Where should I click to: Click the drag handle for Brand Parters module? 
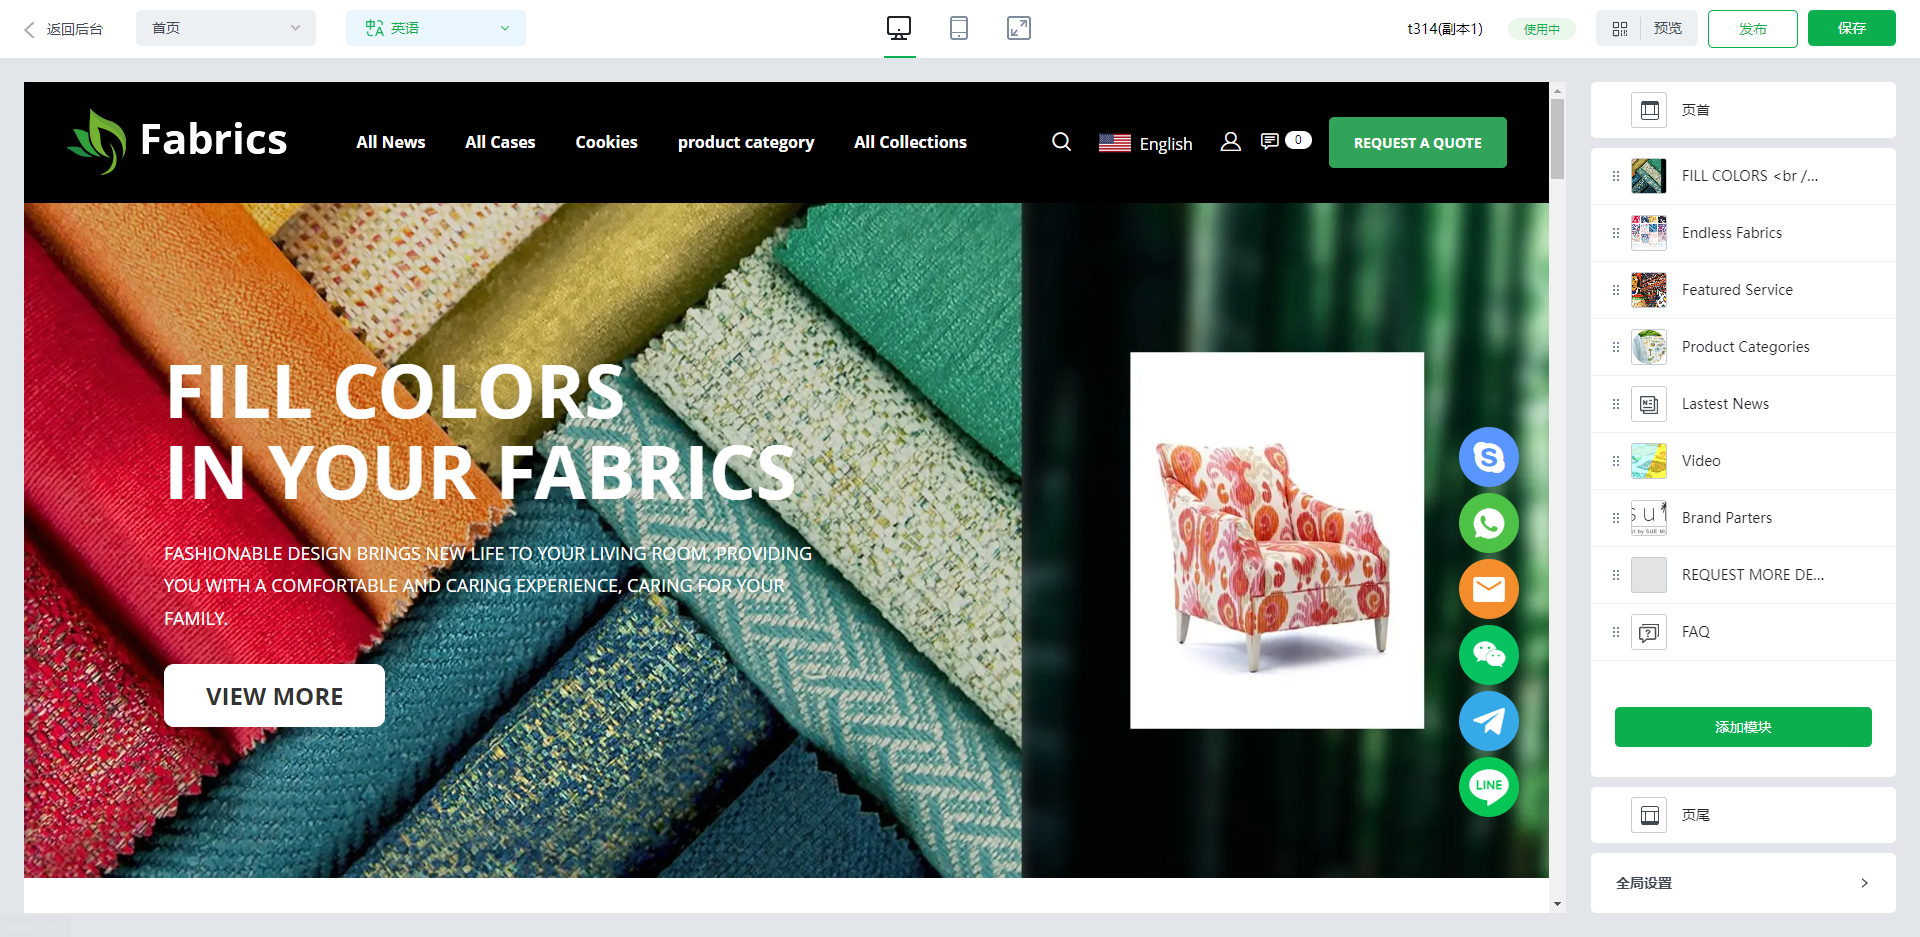tap(1616, 518)
